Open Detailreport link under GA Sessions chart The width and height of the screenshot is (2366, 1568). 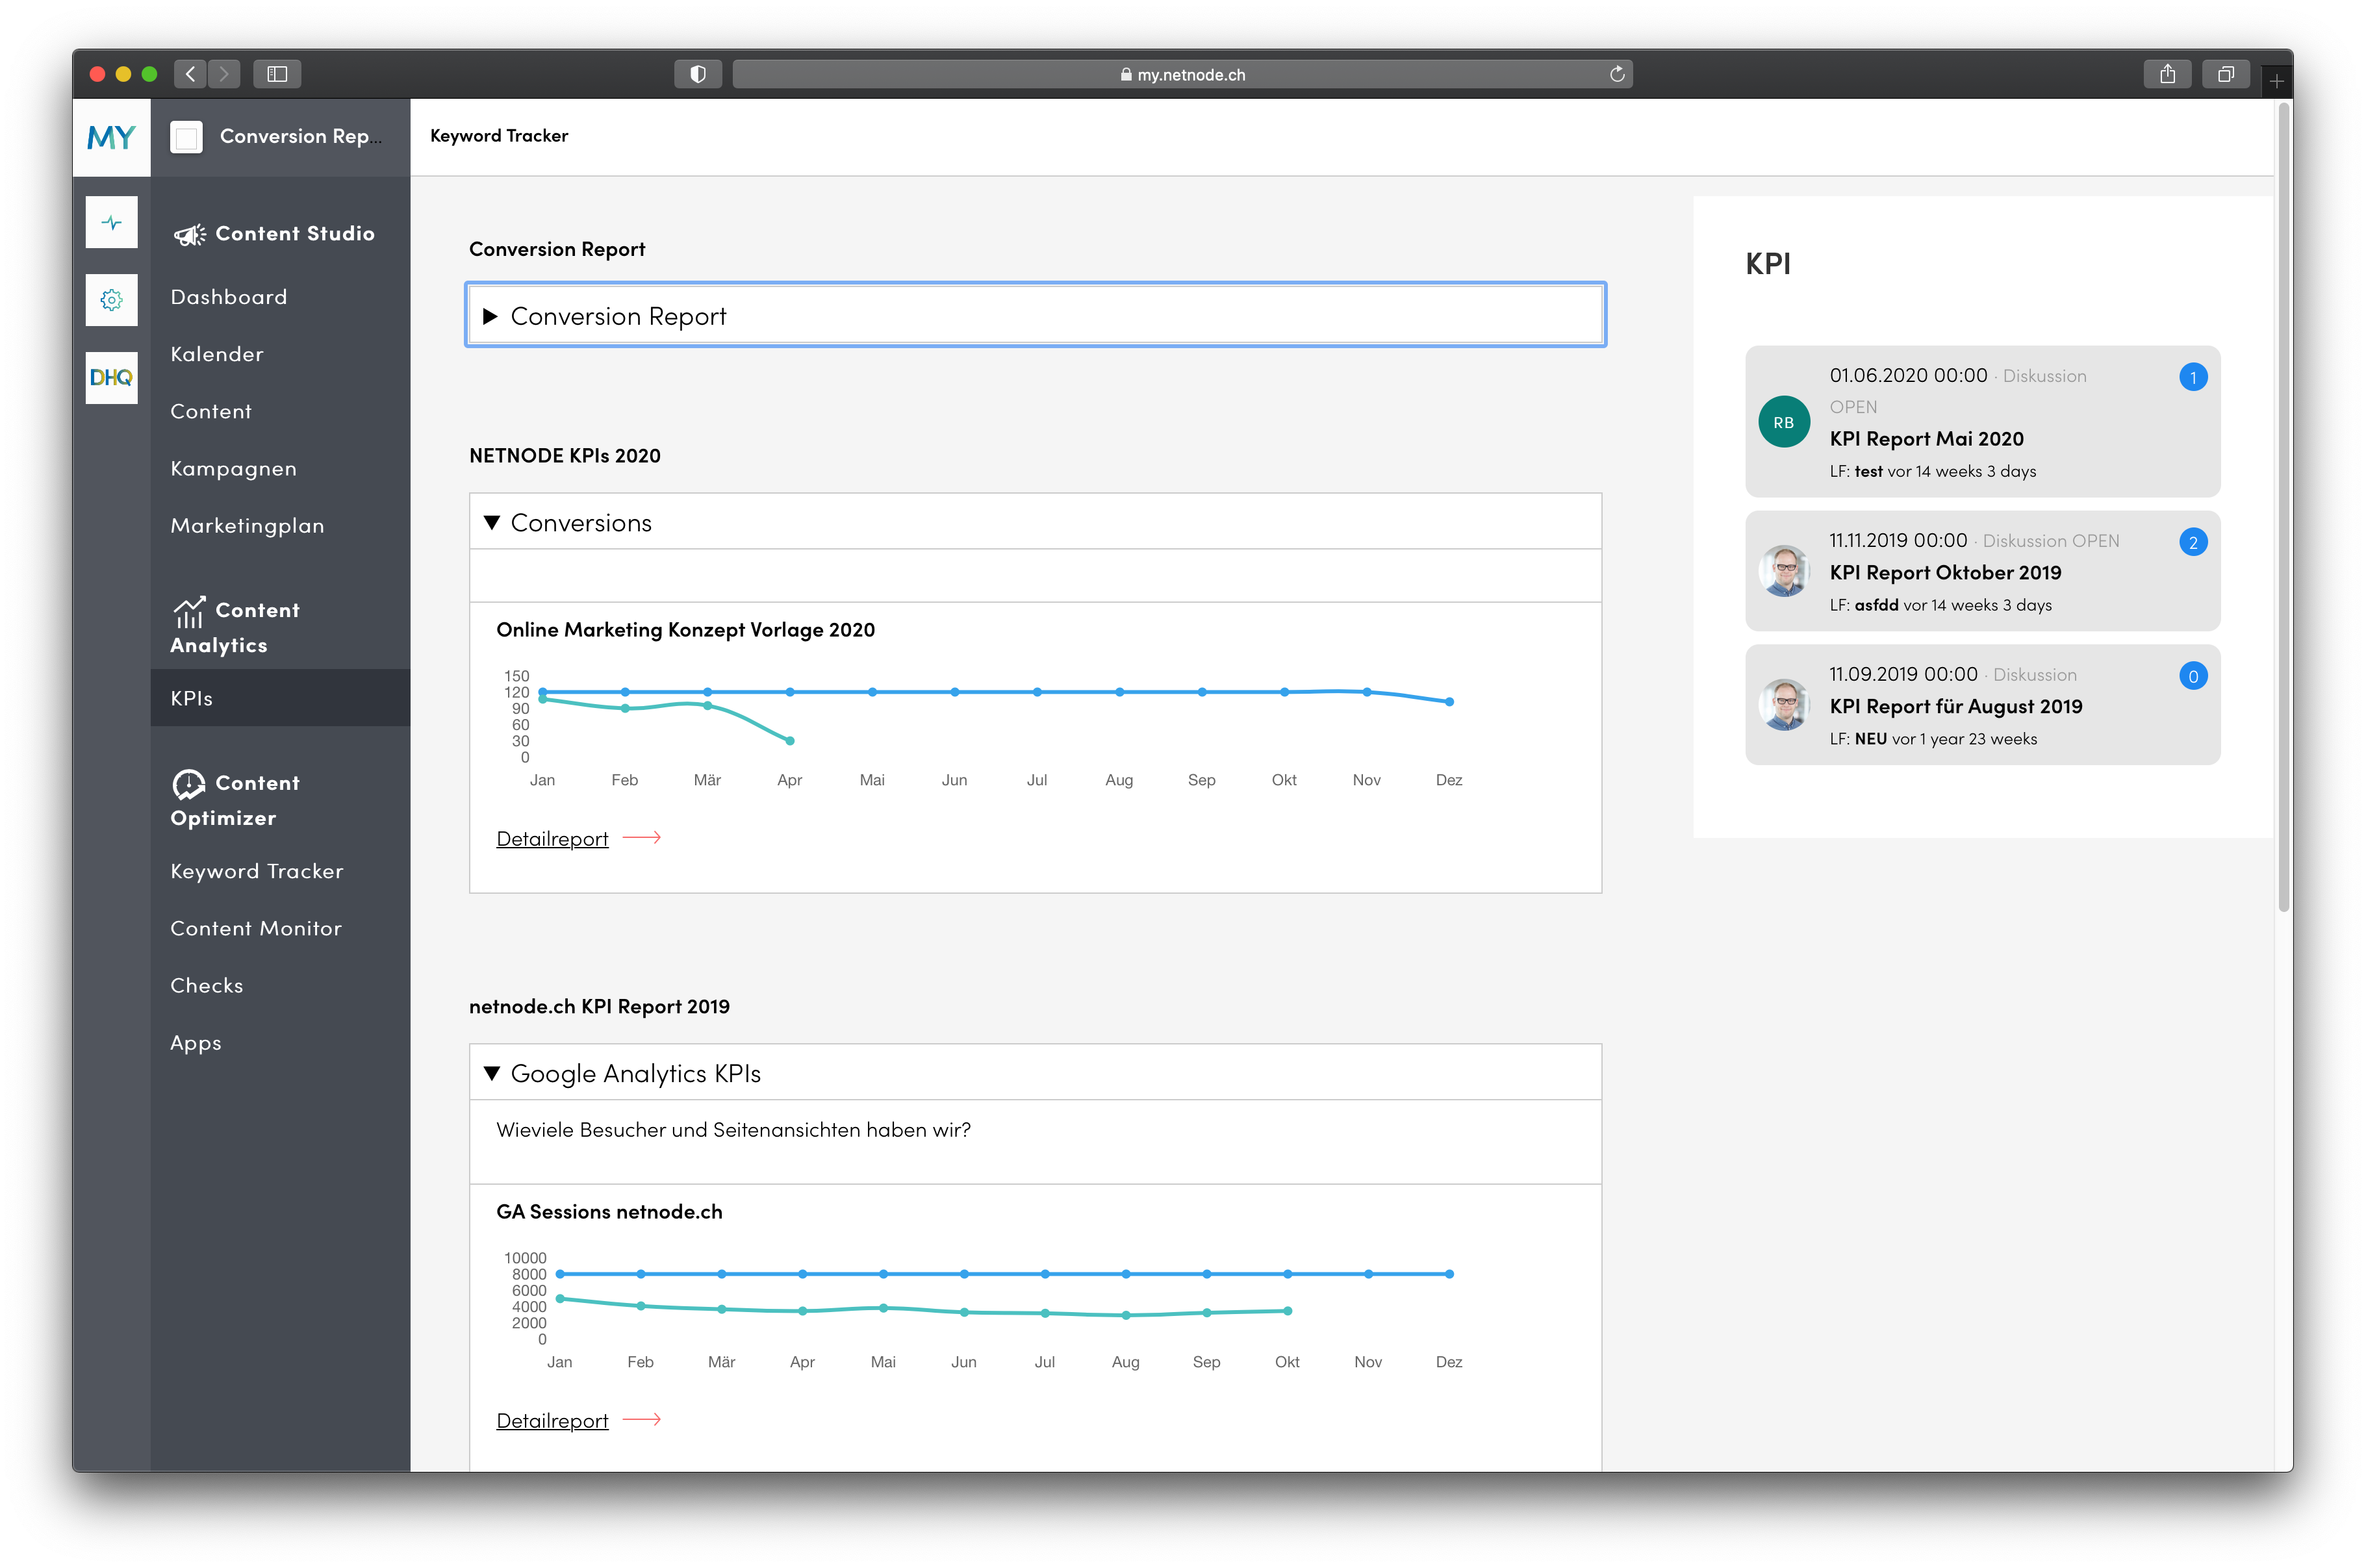pos(552,1421)
